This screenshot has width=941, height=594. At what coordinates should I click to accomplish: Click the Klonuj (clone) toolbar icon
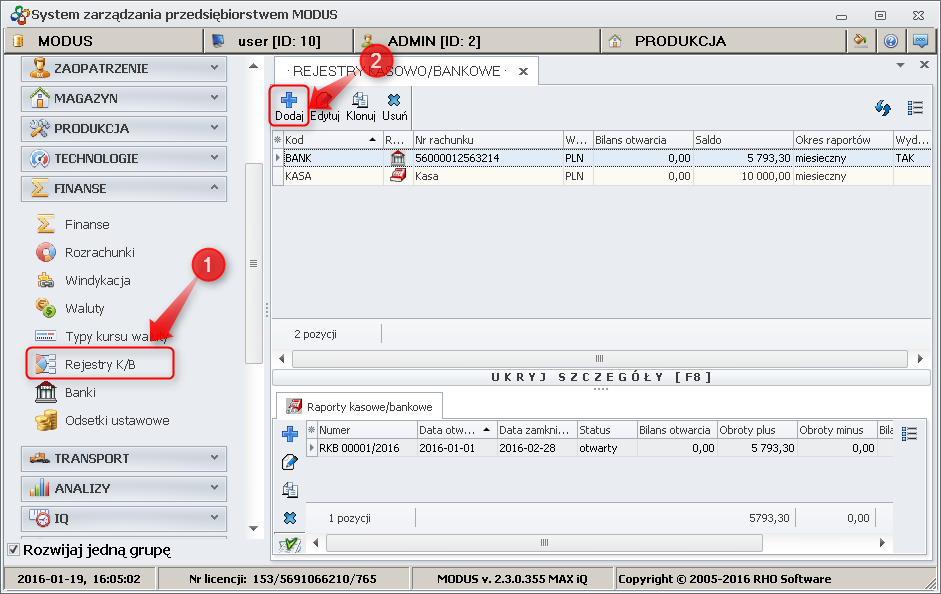click(360, 106)
